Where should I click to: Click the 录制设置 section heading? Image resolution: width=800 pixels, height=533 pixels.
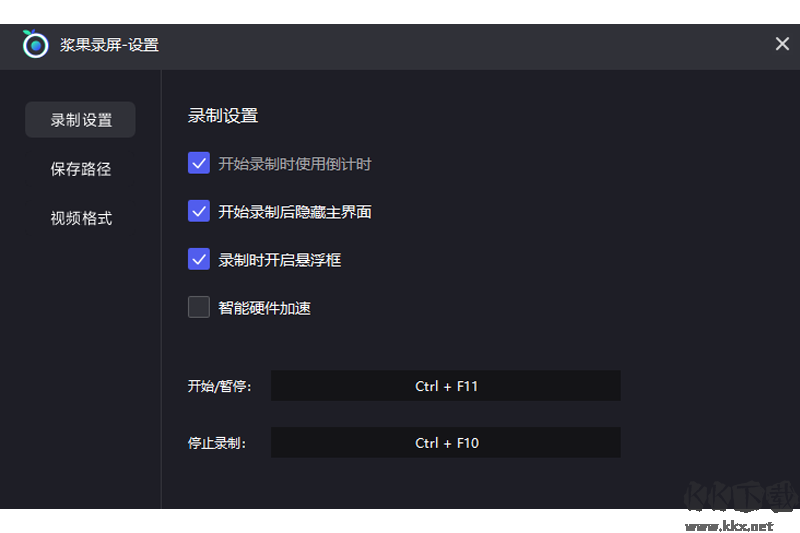tap(223, 116)
